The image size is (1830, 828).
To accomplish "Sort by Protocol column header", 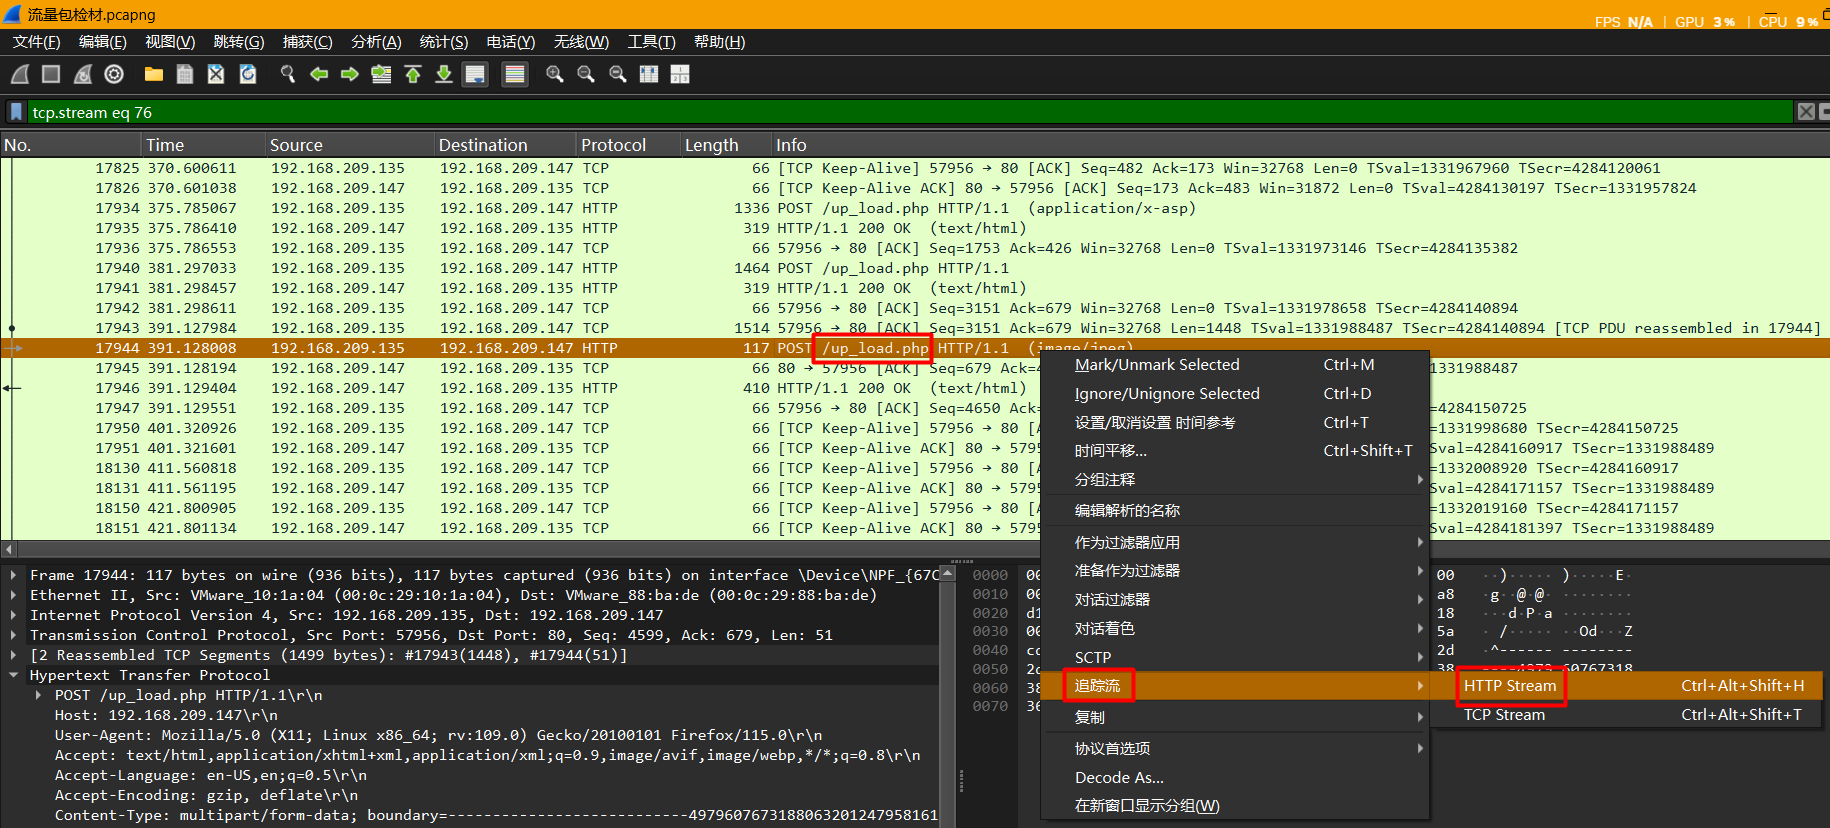I will click(627, 145).
